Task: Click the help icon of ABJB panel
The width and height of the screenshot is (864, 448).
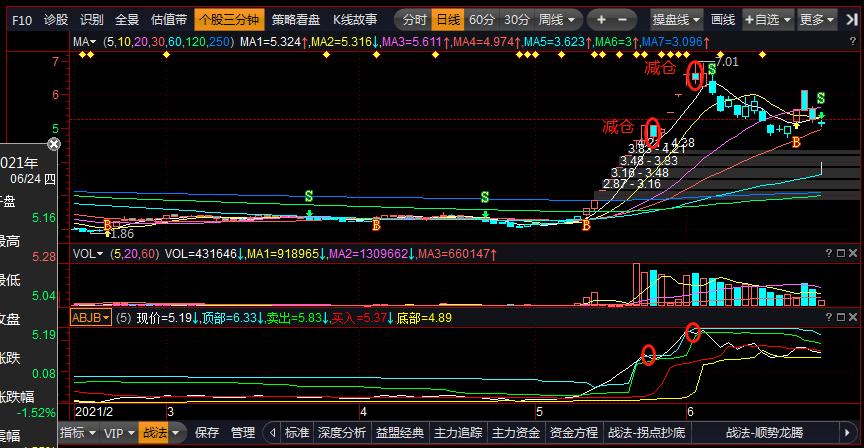Action: [829, 317]
